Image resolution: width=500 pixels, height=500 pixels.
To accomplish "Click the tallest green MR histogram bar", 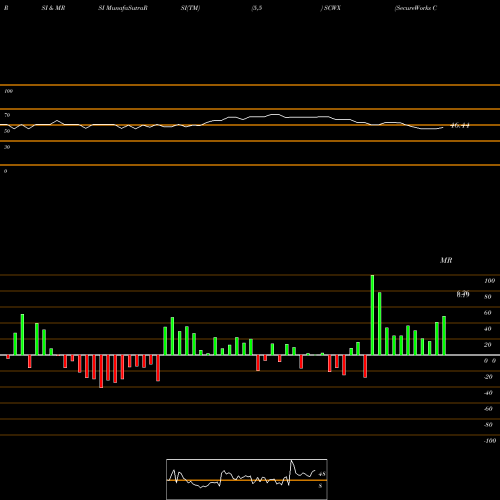I will (372, 315).
